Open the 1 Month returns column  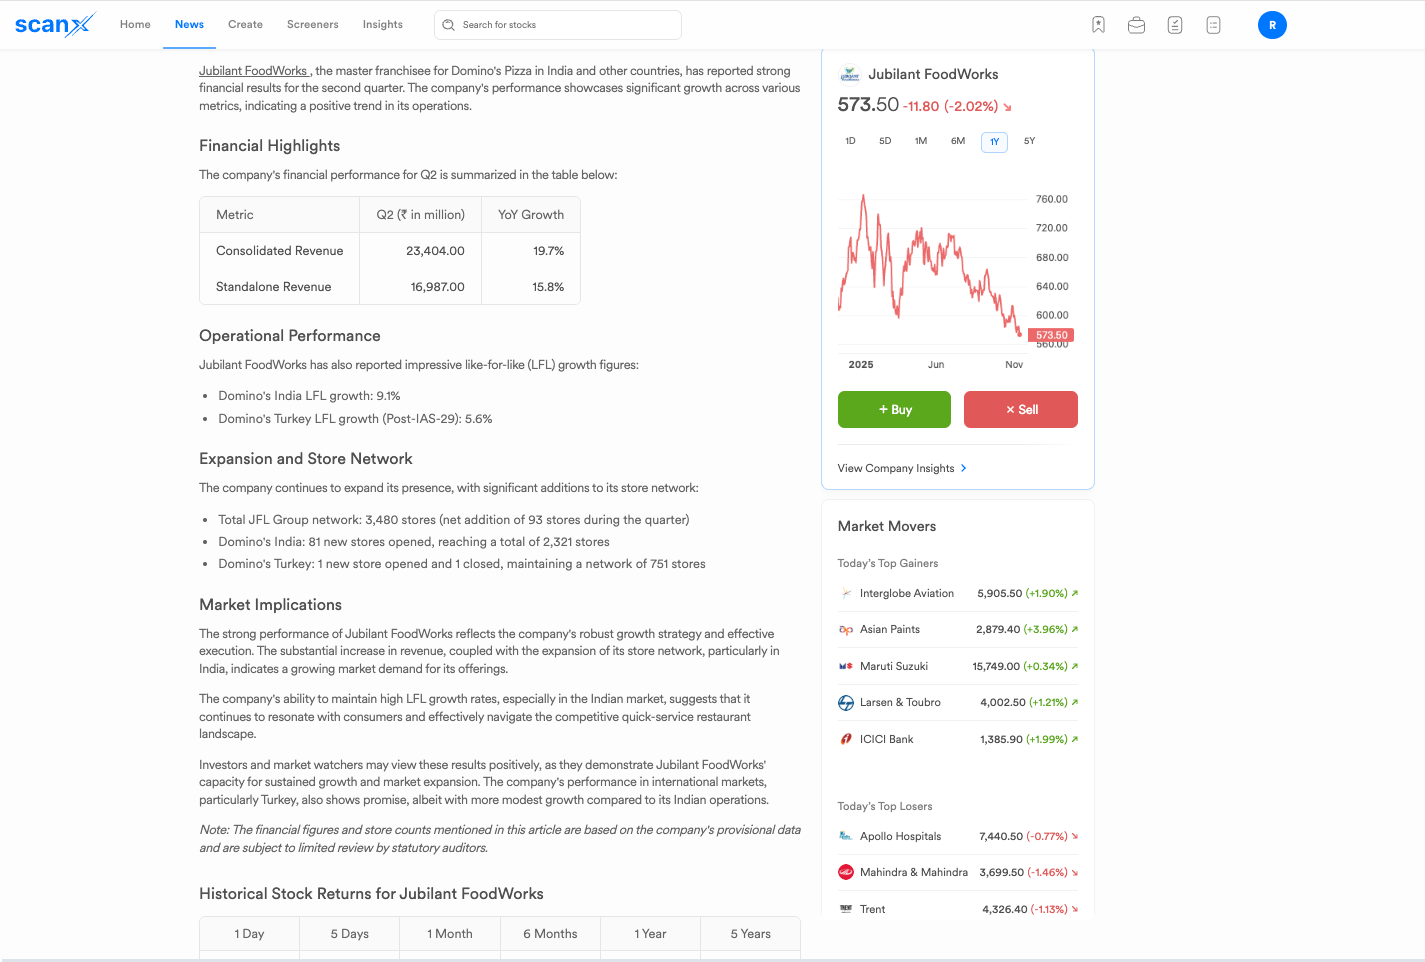449,934
